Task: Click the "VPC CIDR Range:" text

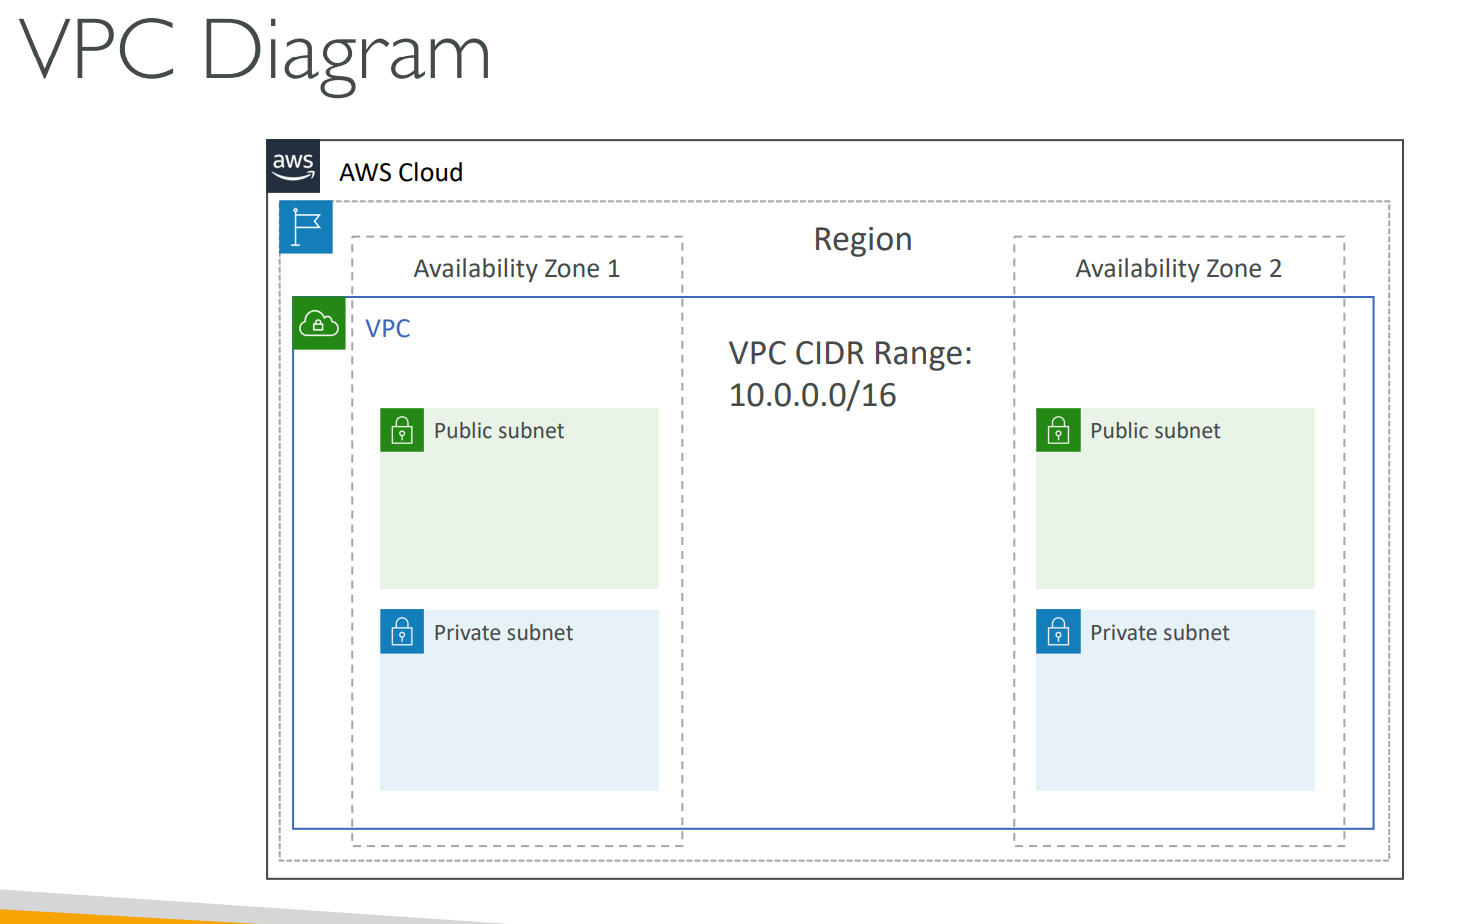Action: [x=850, y=354]
